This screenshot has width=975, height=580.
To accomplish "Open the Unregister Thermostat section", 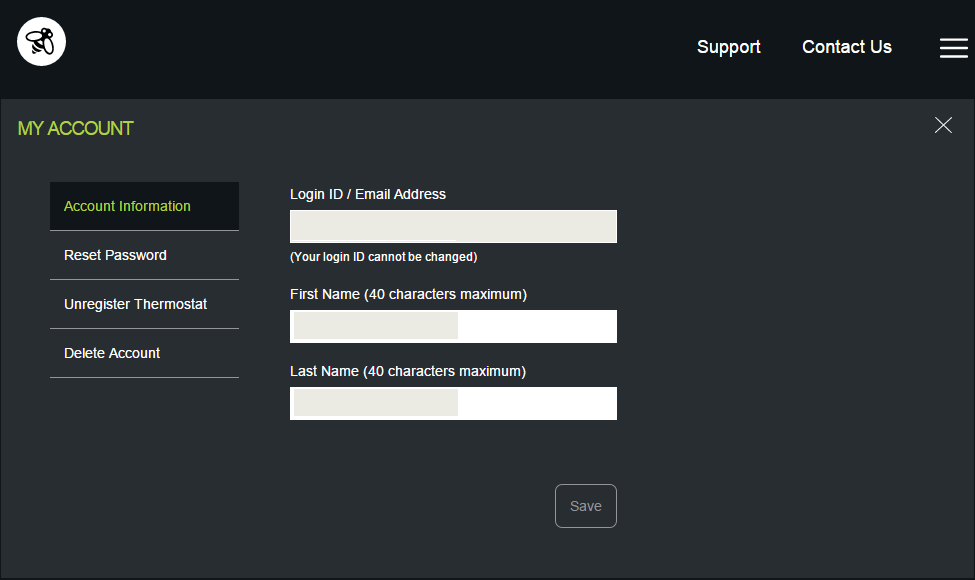I will click(144, 304).
